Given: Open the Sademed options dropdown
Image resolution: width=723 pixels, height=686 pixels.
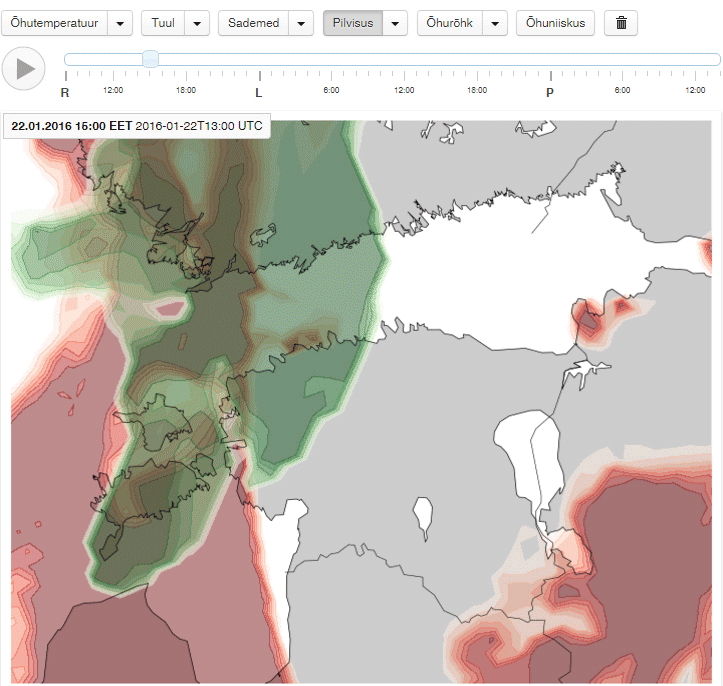Looking at the screenshot, I should click(302, 23).
